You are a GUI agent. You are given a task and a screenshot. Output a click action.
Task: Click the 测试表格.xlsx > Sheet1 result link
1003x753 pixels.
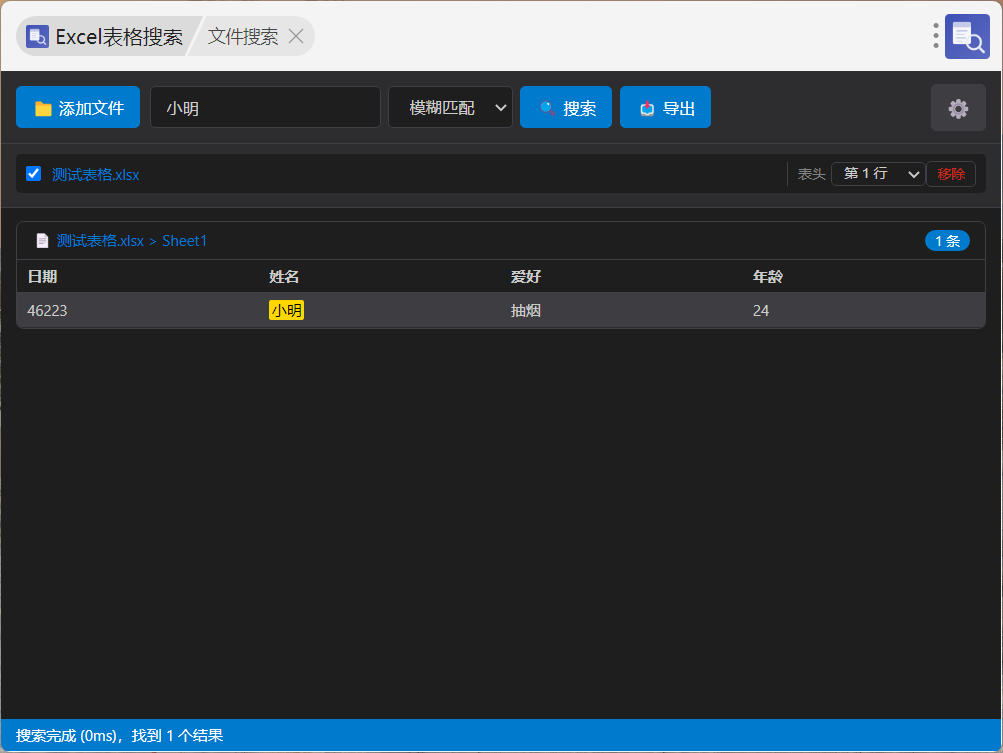click(x=132, y=241)
